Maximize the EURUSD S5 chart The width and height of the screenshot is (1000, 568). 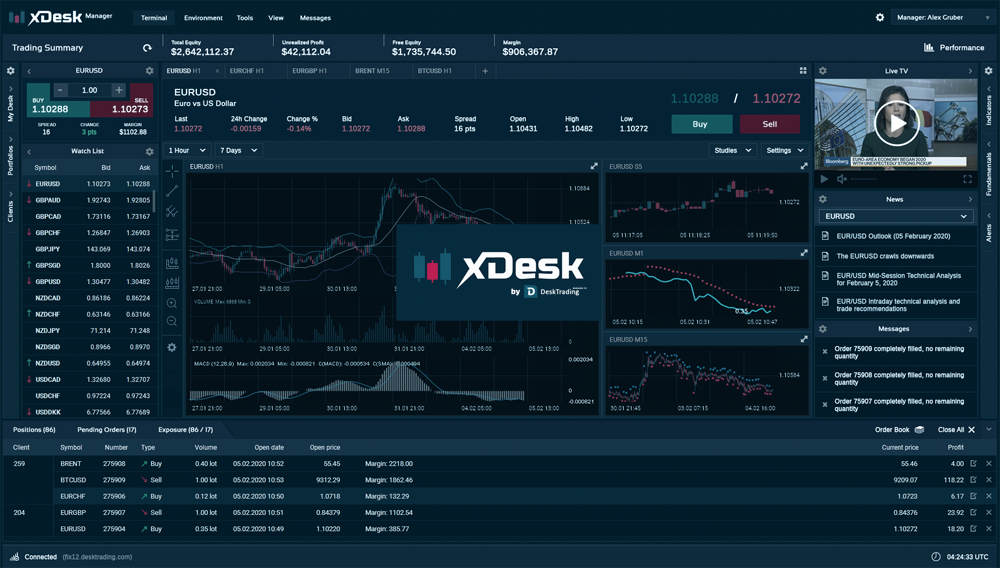tap(804, 166)
